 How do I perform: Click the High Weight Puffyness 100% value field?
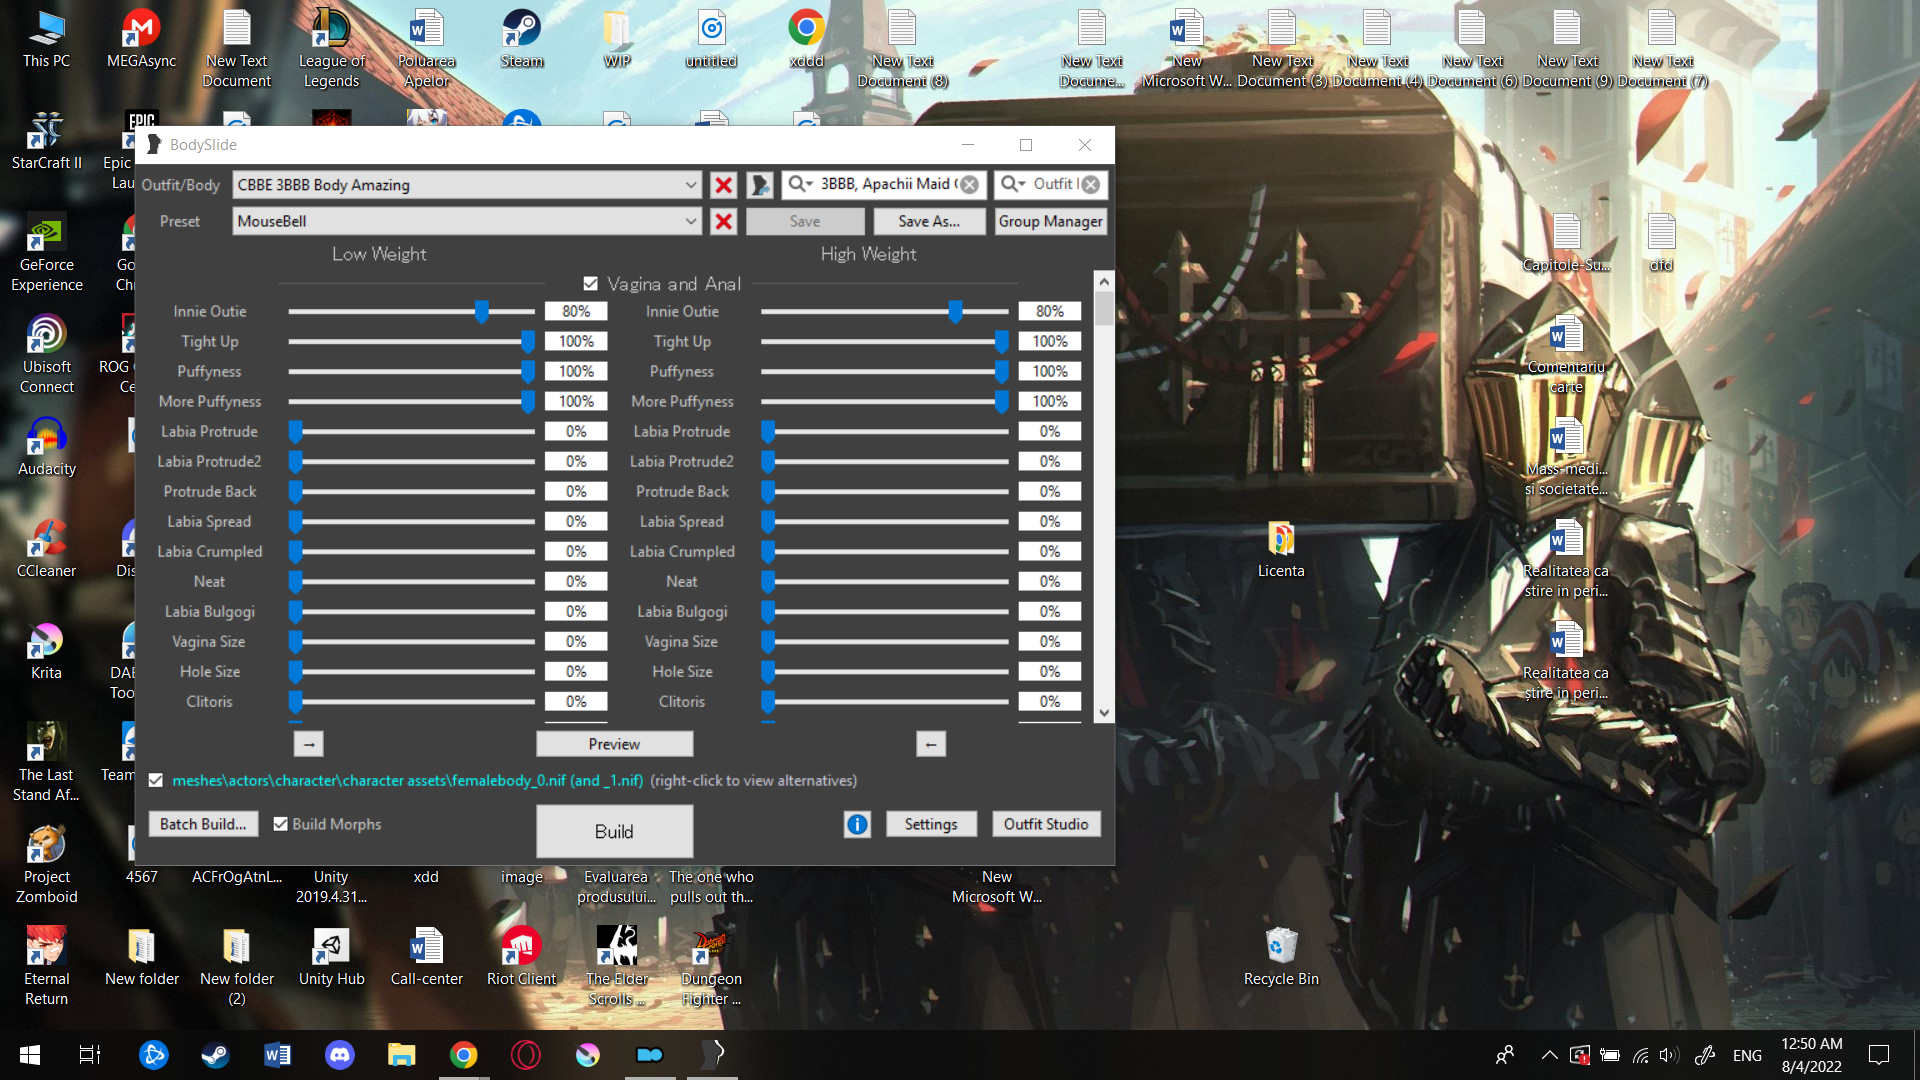click(1050, 372)
